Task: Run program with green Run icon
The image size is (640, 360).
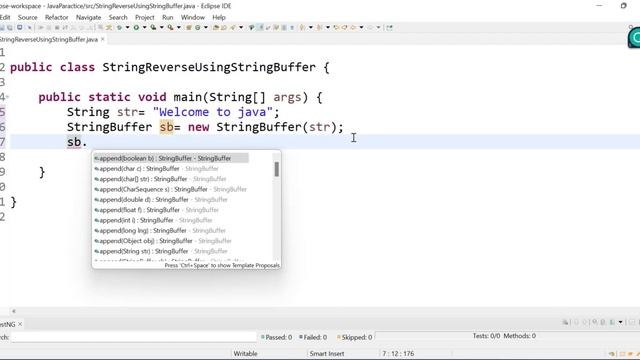Action: (x=136, y=28)
